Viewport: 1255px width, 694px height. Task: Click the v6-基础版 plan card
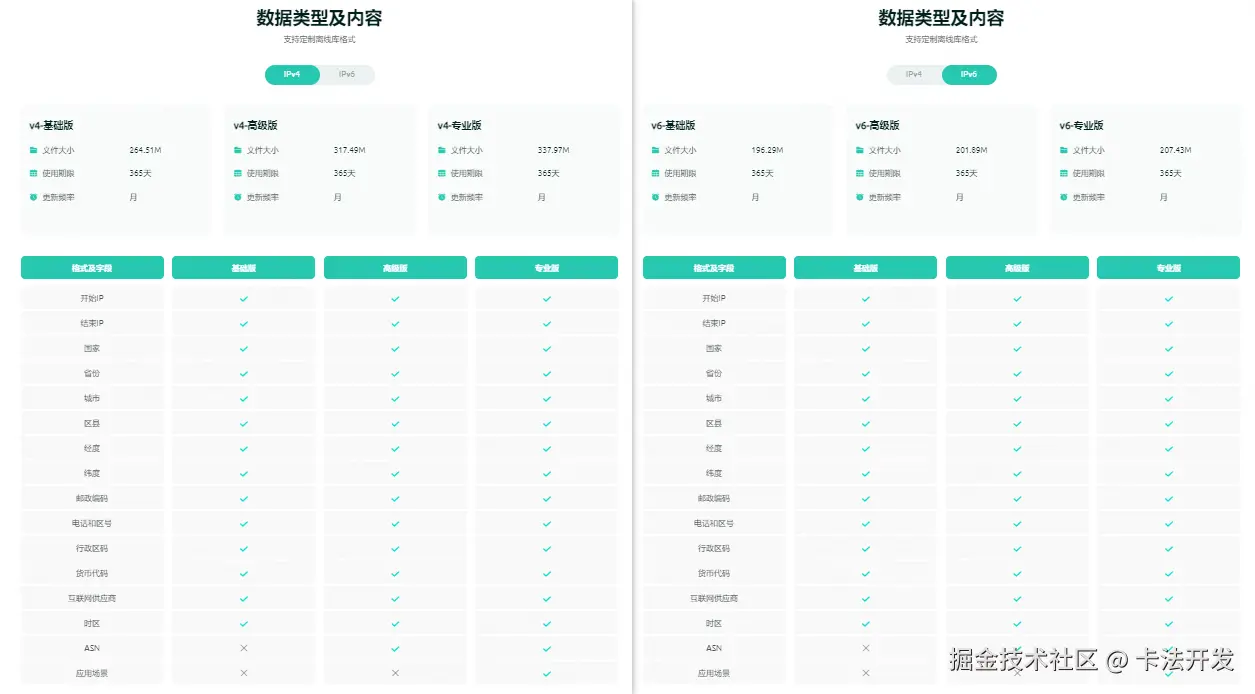pyautogui.click(x=736, y=165)
